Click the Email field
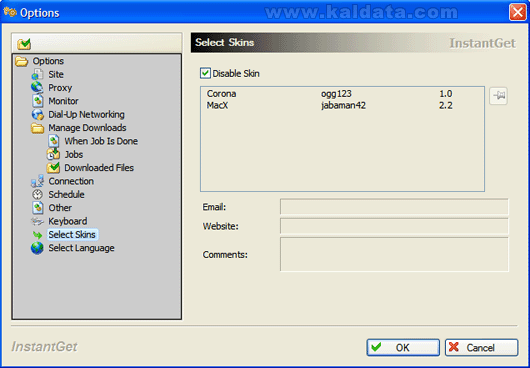530x368 pixels. click(394, 206)
